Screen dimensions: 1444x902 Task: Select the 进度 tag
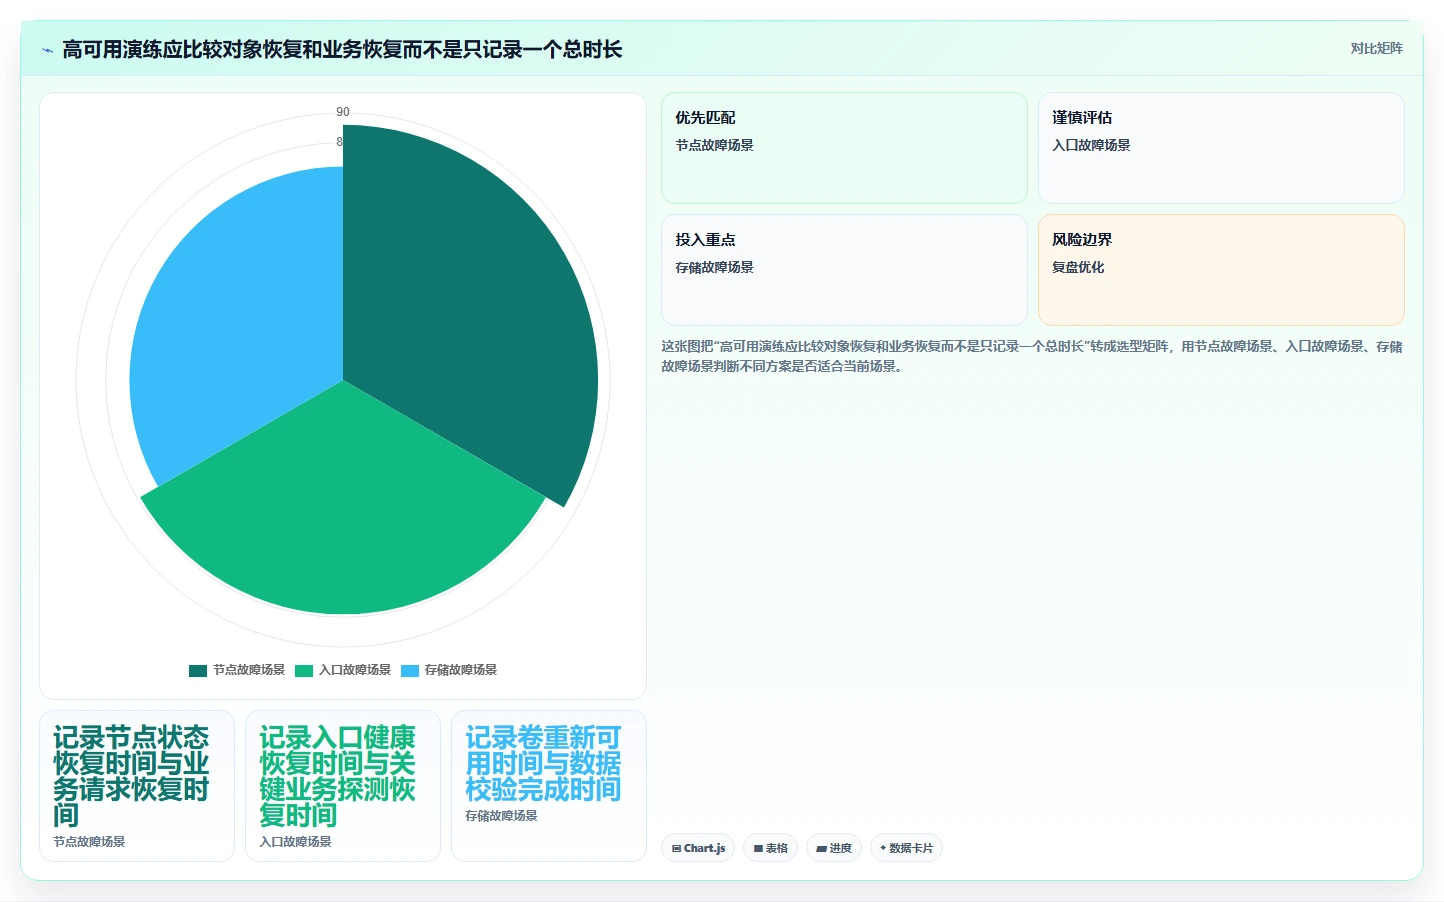(834, 848)
